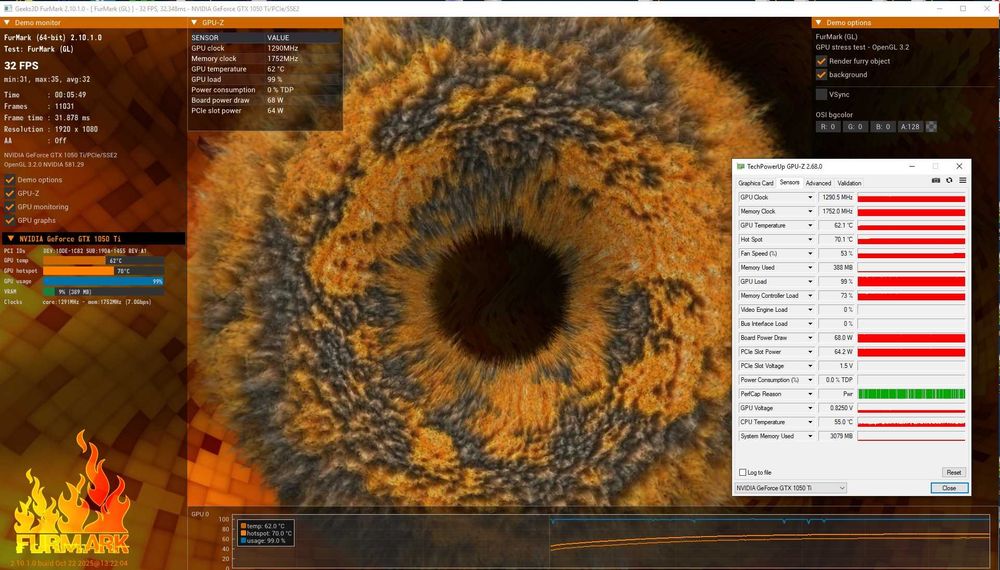Open the PerfCap Reason sensor dropdown

(x=810, y=394)
